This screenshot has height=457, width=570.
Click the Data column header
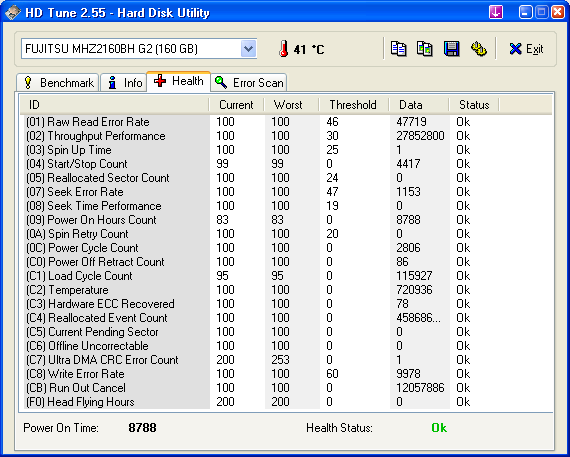coord(419,105)
